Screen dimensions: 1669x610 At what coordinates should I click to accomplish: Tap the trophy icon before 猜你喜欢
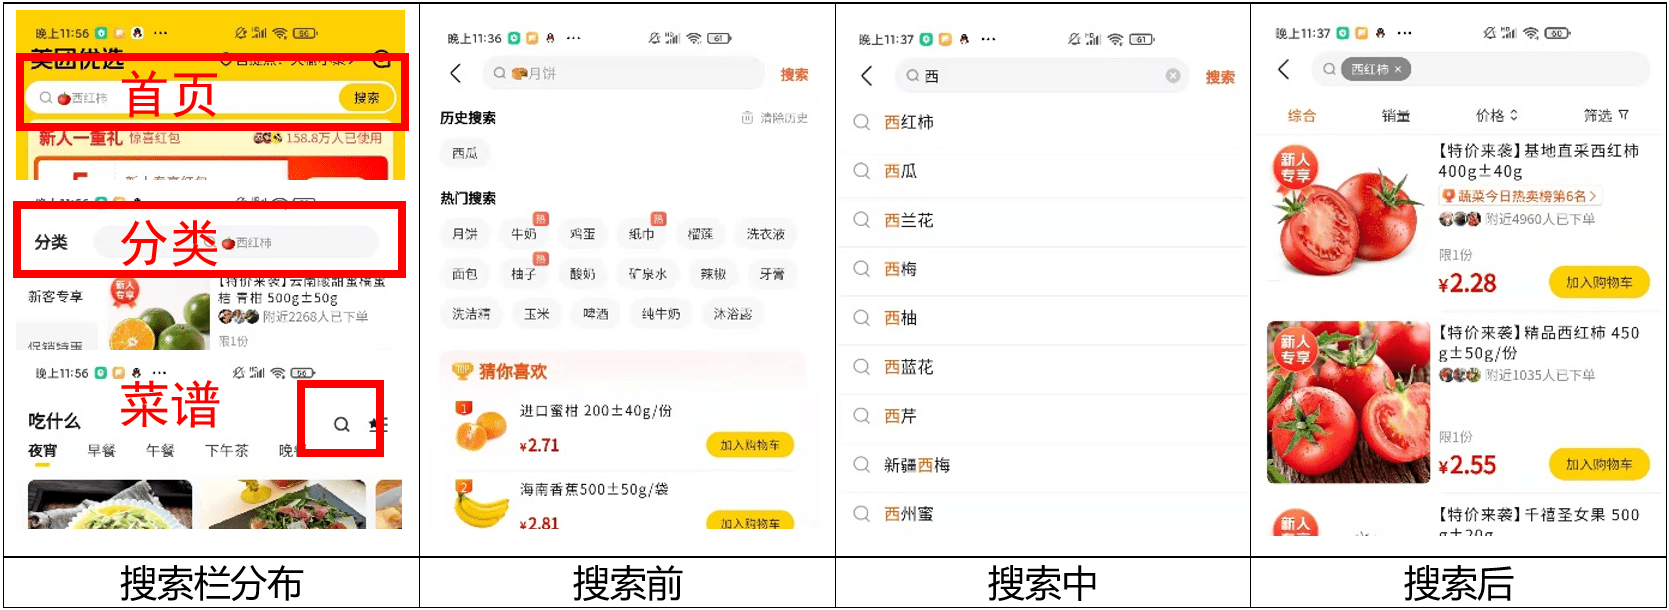click(462, 371)
